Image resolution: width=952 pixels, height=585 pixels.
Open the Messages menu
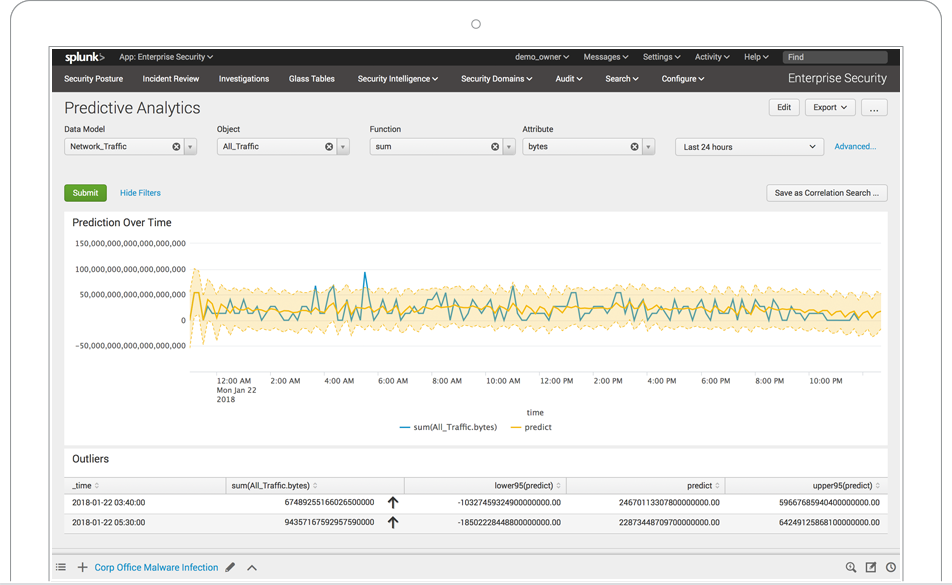click(606, 57)
